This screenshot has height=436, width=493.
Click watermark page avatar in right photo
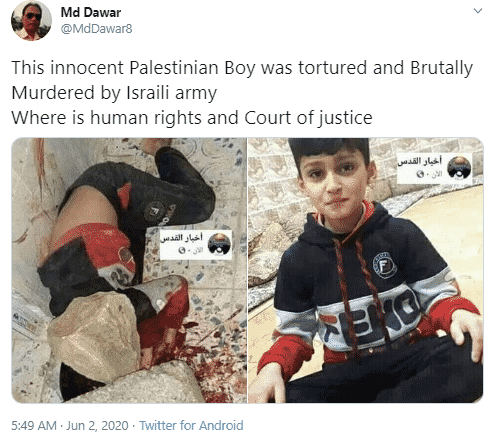[x=459, y=167]
